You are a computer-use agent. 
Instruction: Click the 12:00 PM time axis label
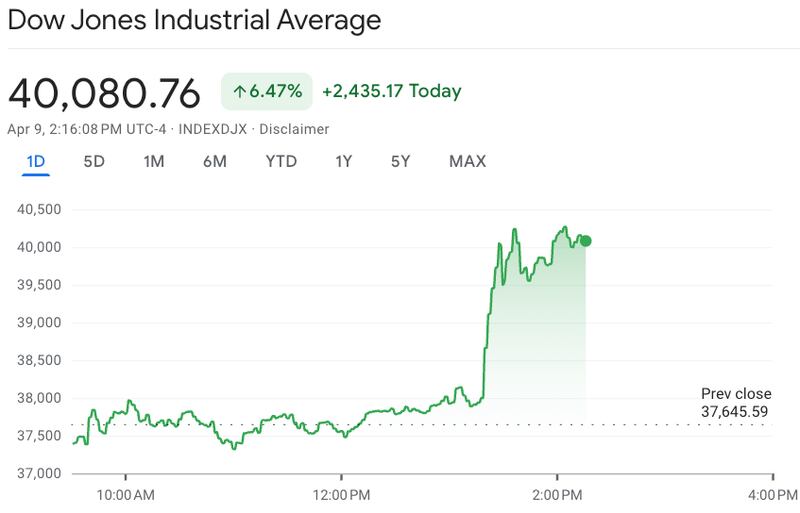click(340, 493)
